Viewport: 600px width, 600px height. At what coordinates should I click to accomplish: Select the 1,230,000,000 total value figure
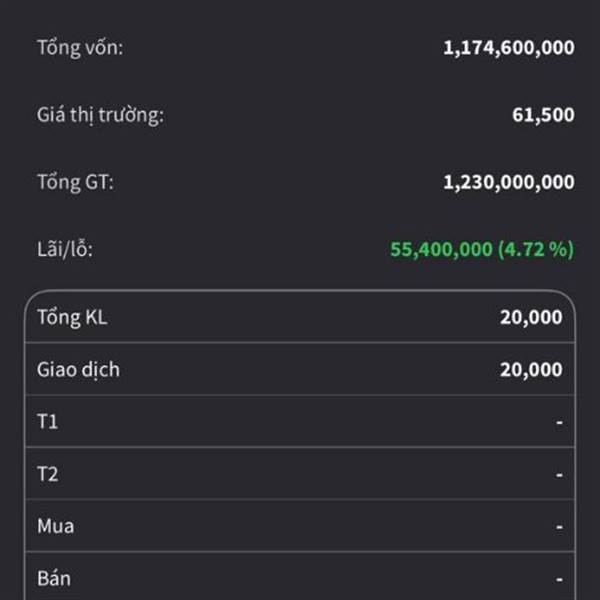[509, 182]
